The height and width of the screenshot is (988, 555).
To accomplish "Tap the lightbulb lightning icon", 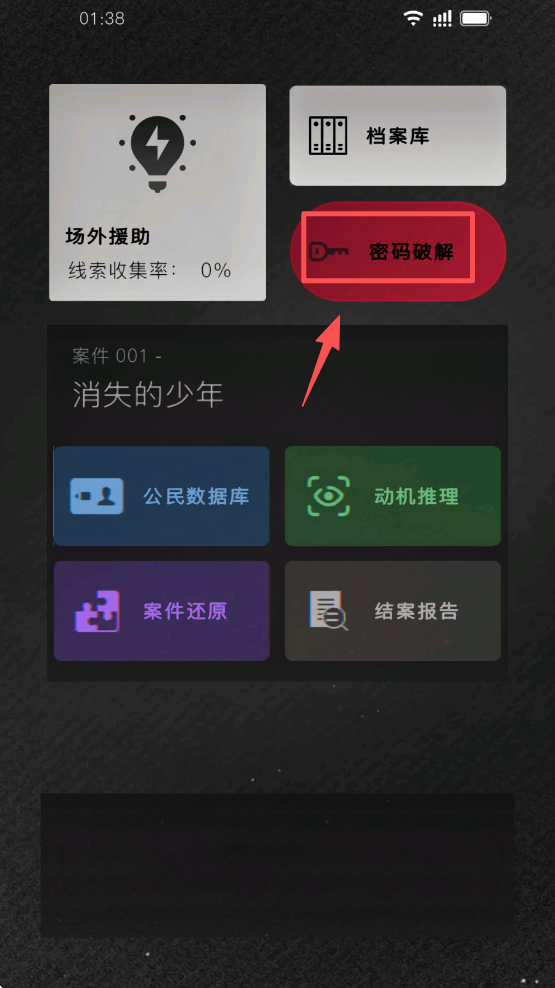I will coord(157,151).
